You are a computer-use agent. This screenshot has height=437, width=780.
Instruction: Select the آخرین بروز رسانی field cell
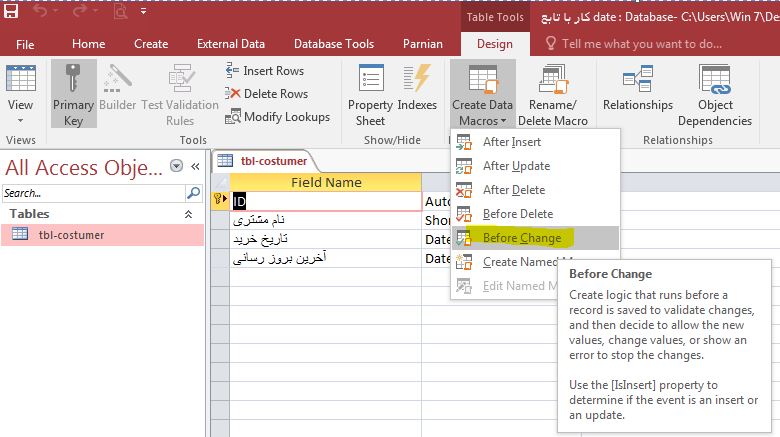pos(326,258)
